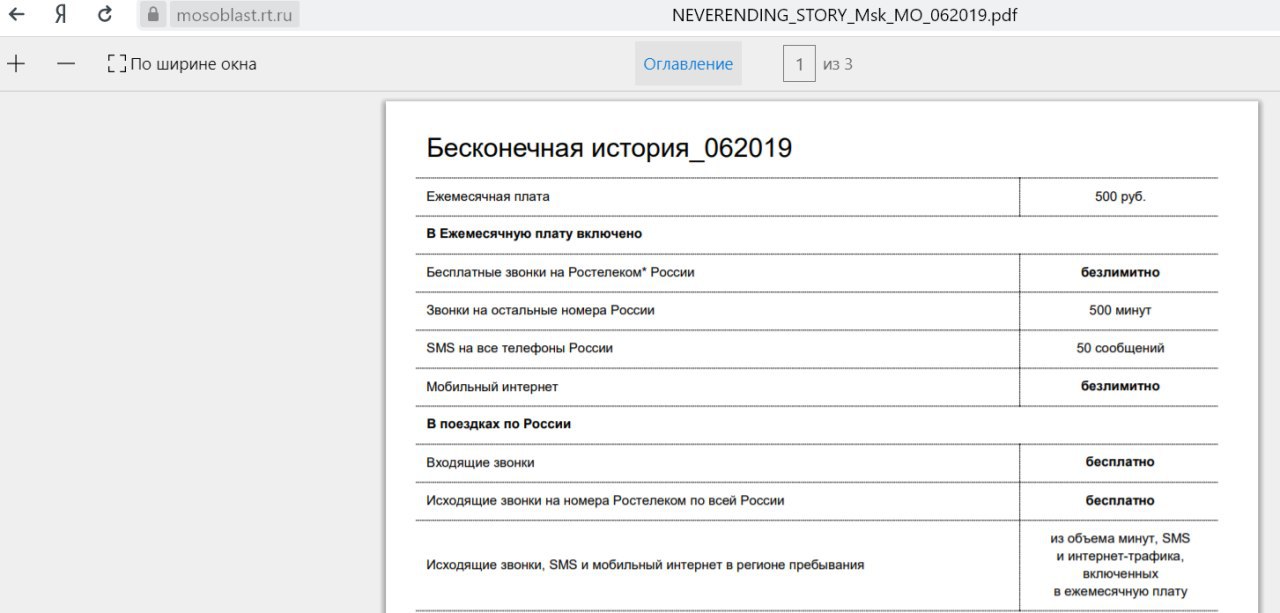The image size is (1280, 613).
Task: Click the padlock site security icon
Action: [x=153, y=15]
